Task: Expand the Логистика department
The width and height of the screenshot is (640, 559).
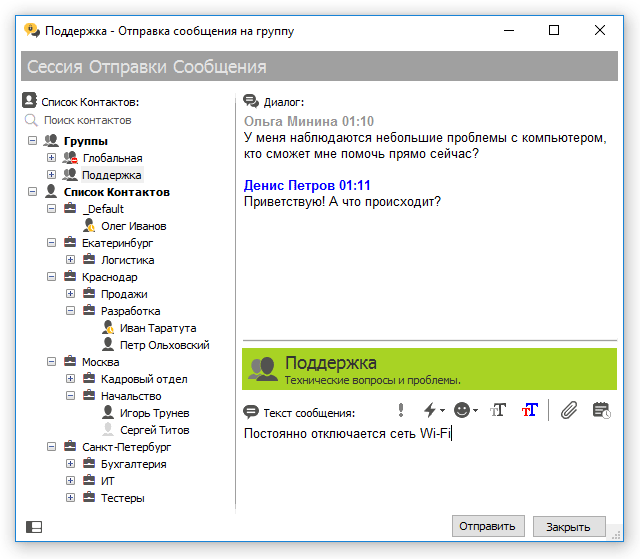Action: [x=71, y=260]
